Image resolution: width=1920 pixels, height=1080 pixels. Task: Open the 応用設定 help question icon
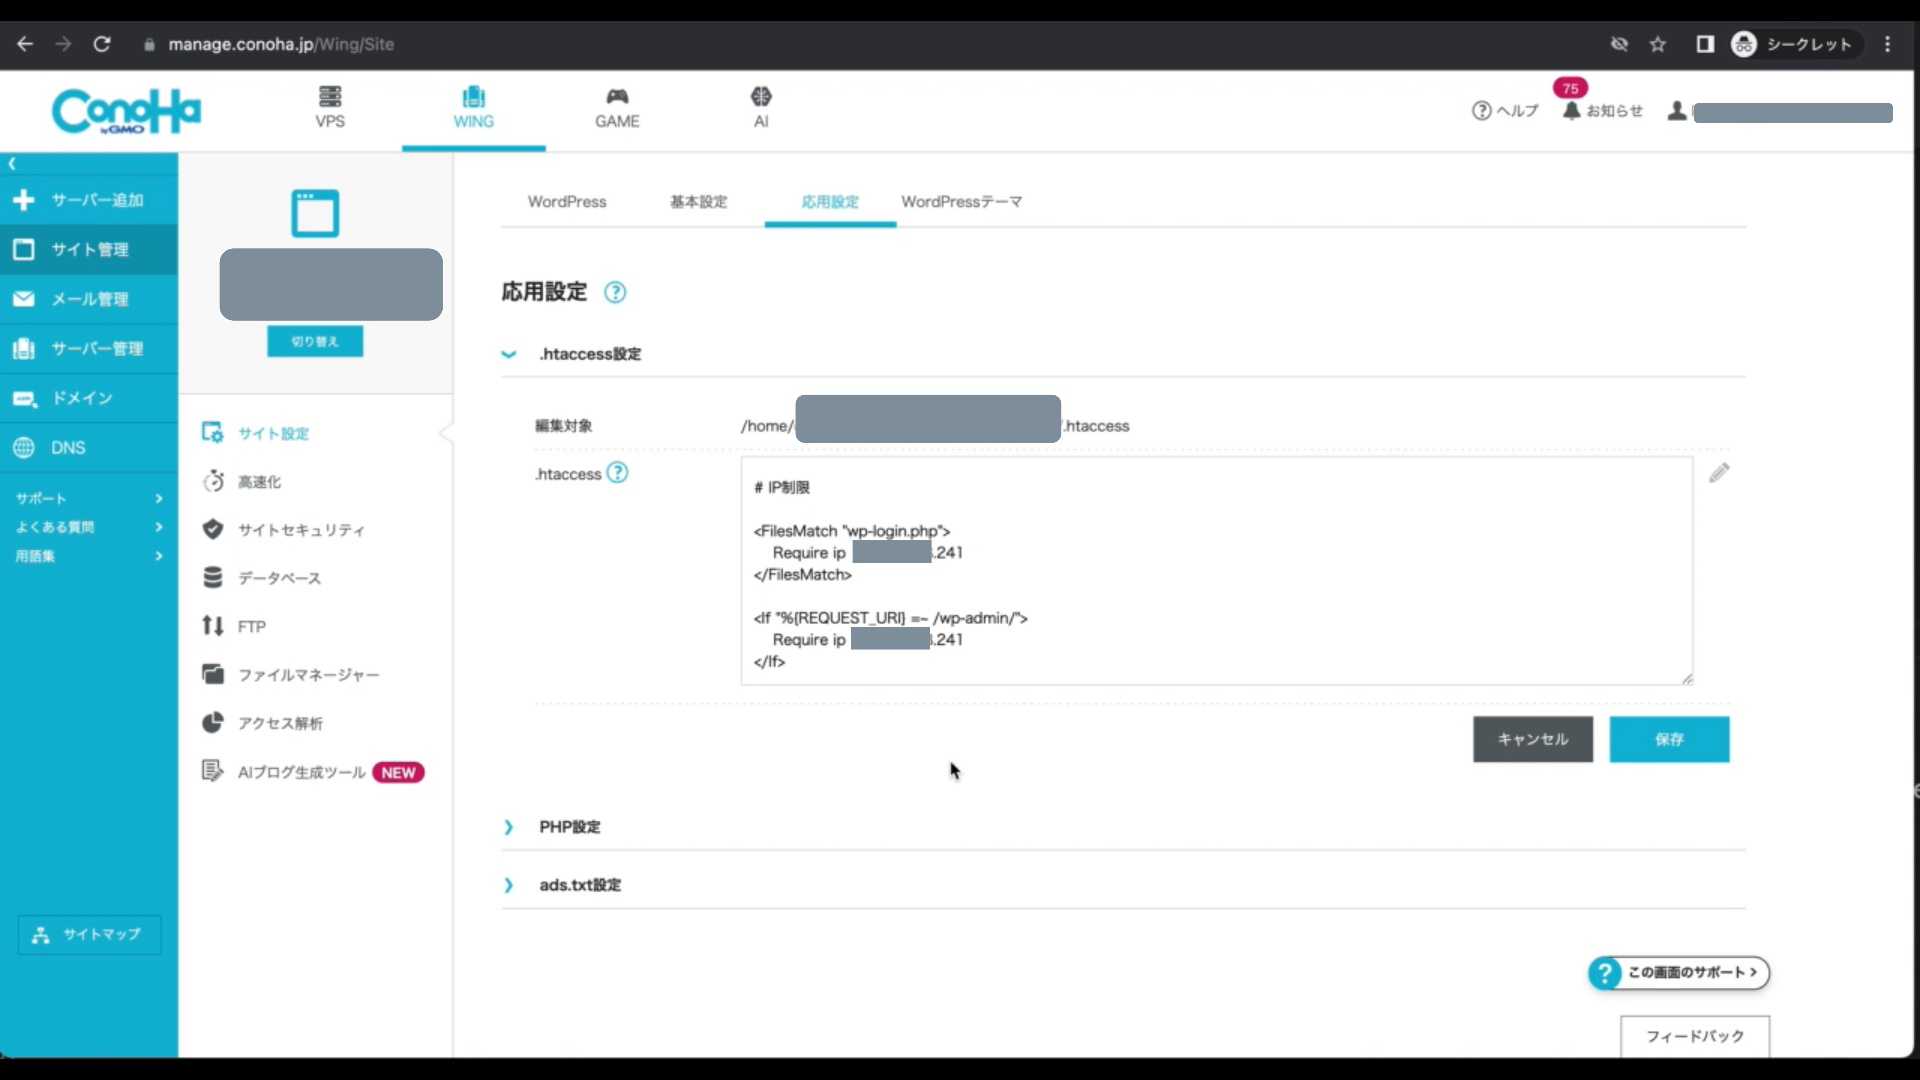[x=615, y=292]
